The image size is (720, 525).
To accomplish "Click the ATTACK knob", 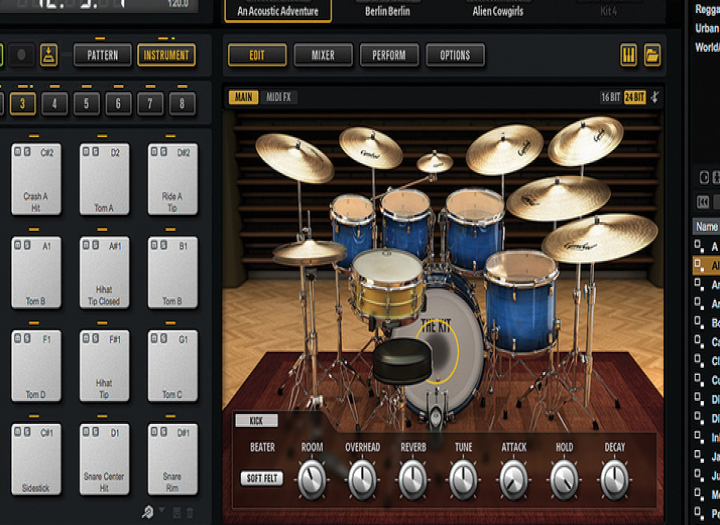I will coord(514,479).
